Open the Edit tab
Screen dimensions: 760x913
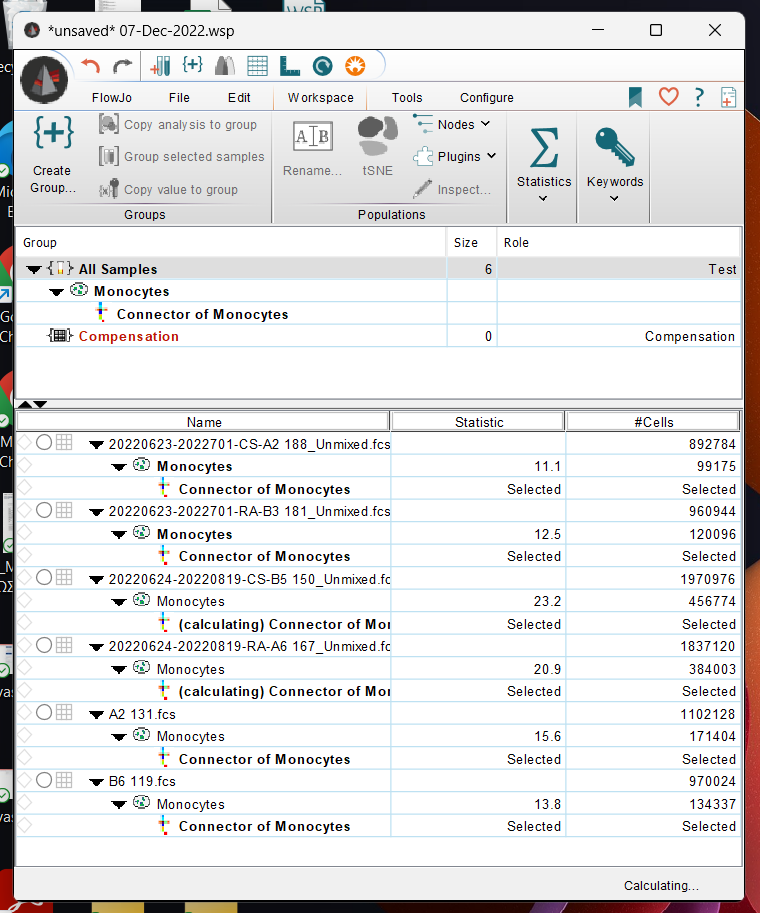pos(239,98)
